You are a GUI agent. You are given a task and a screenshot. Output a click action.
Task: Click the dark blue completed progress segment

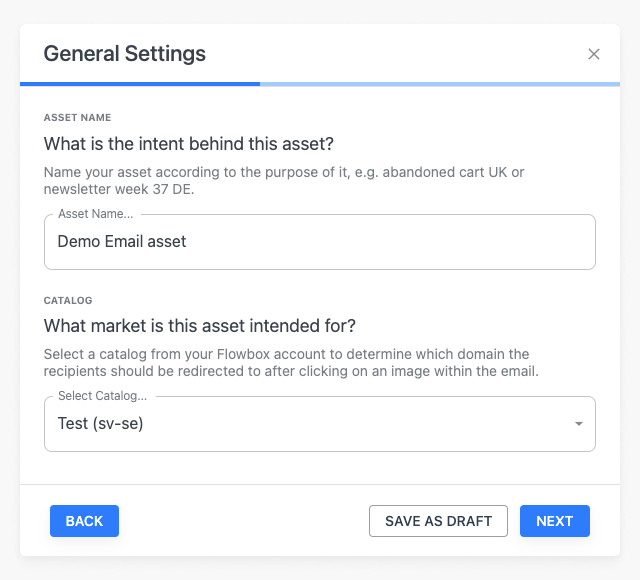140,84
